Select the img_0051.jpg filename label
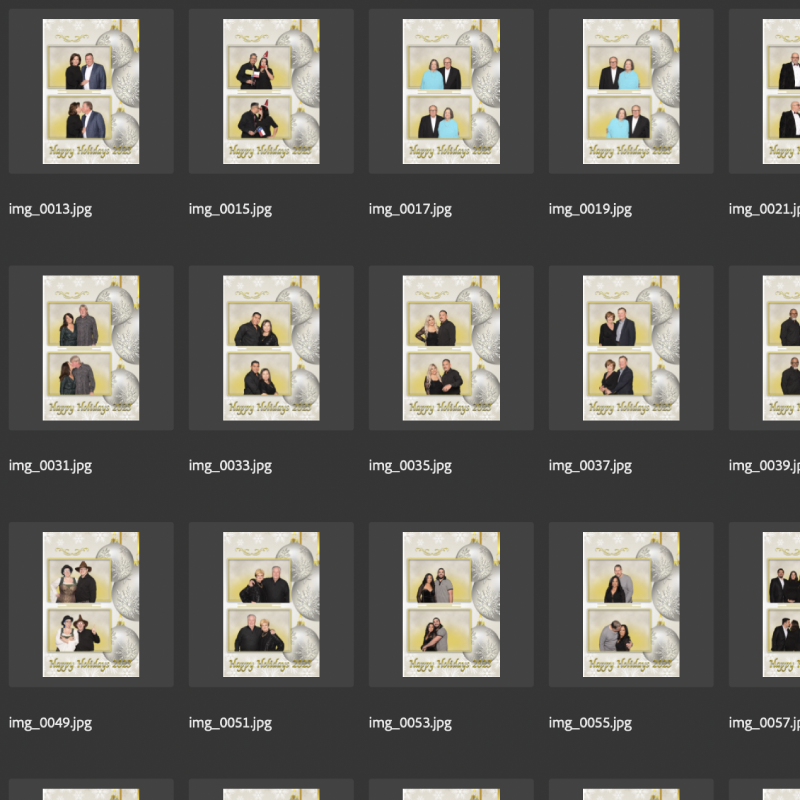This screenshot has height=800, width=800. (230, 722)
